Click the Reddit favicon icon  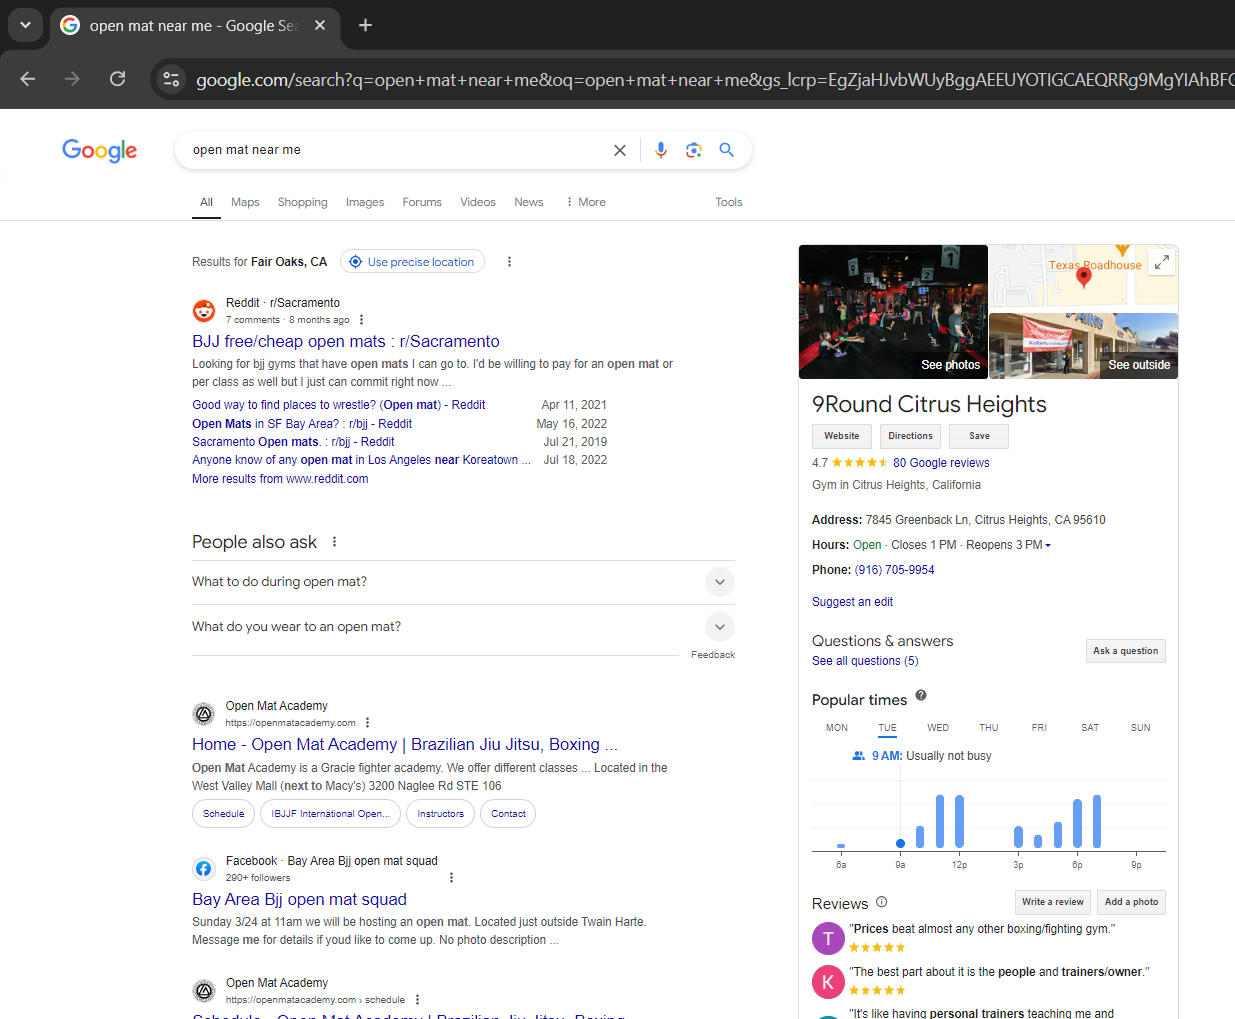coord(204,311)
